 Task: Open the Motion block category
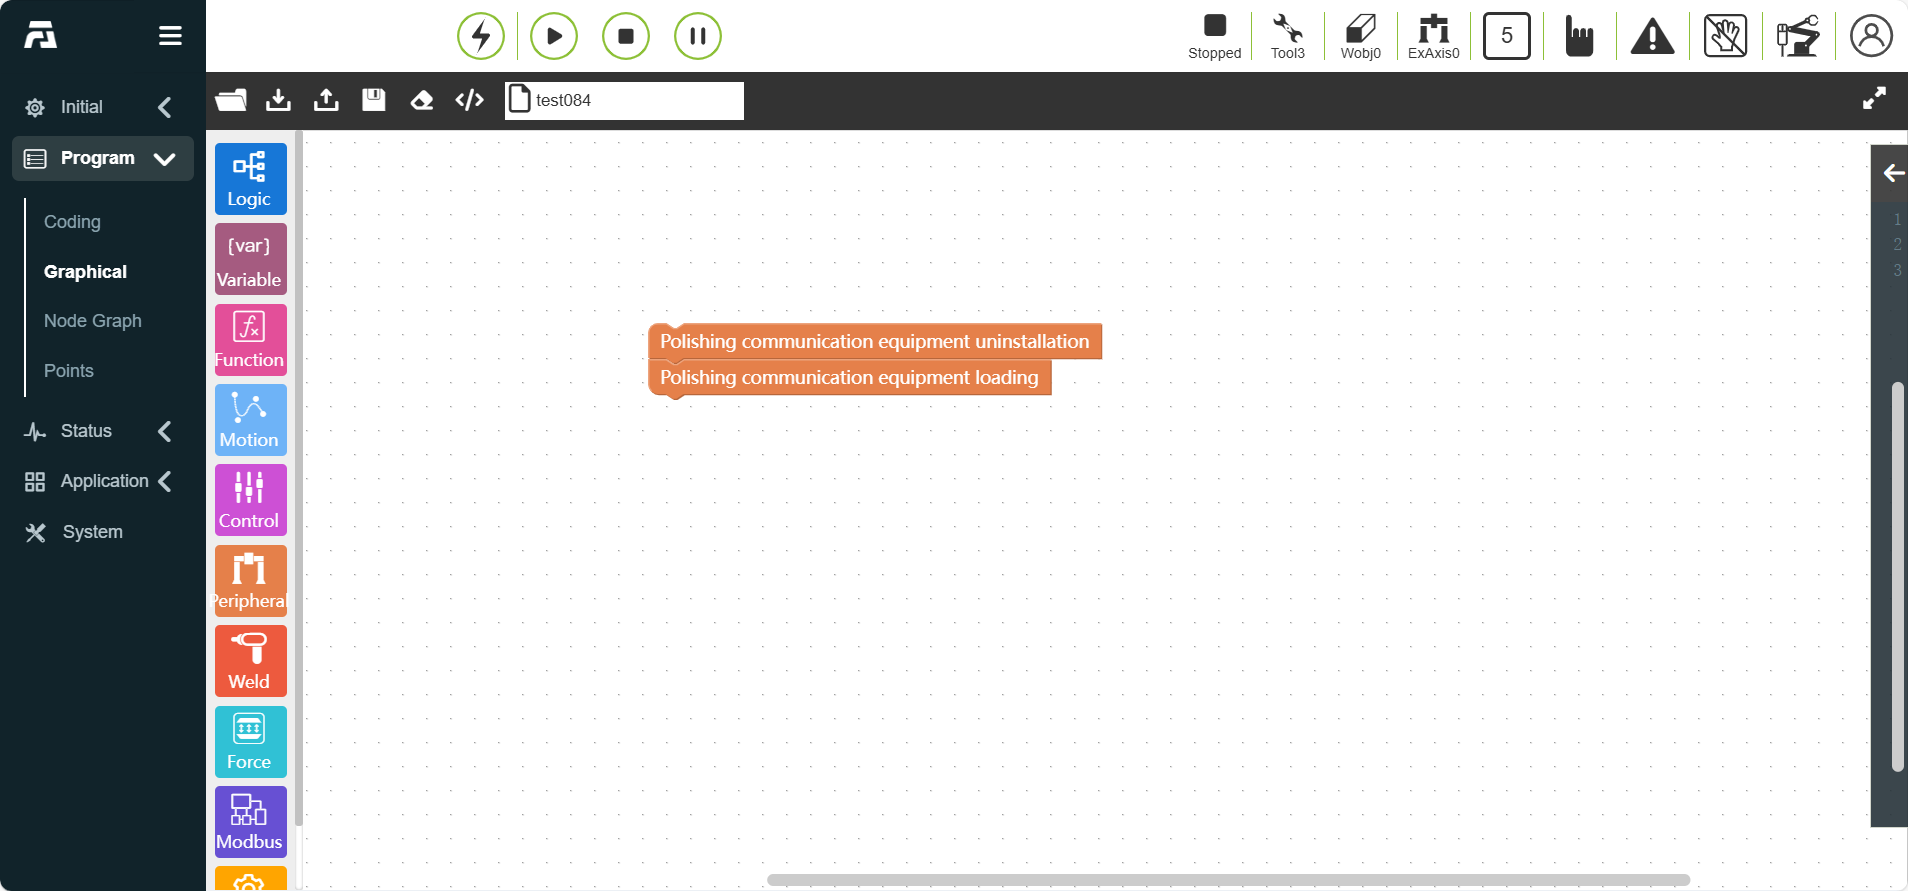coord(250,420)
